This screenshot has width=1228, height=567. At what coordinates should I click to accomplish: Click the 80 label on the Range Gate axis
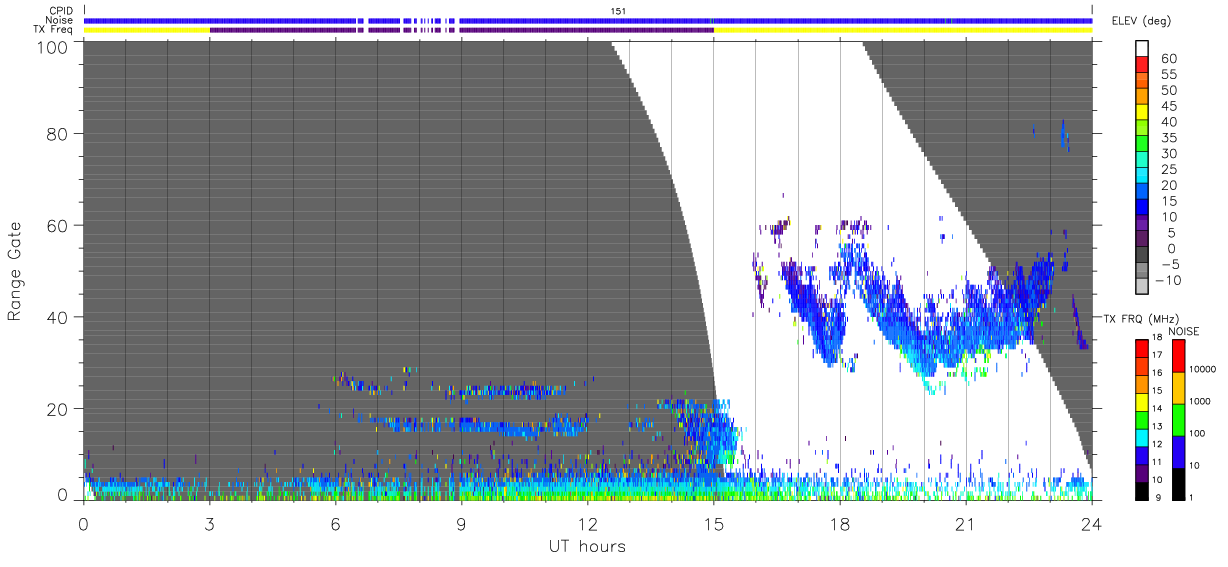coord(58,133)
